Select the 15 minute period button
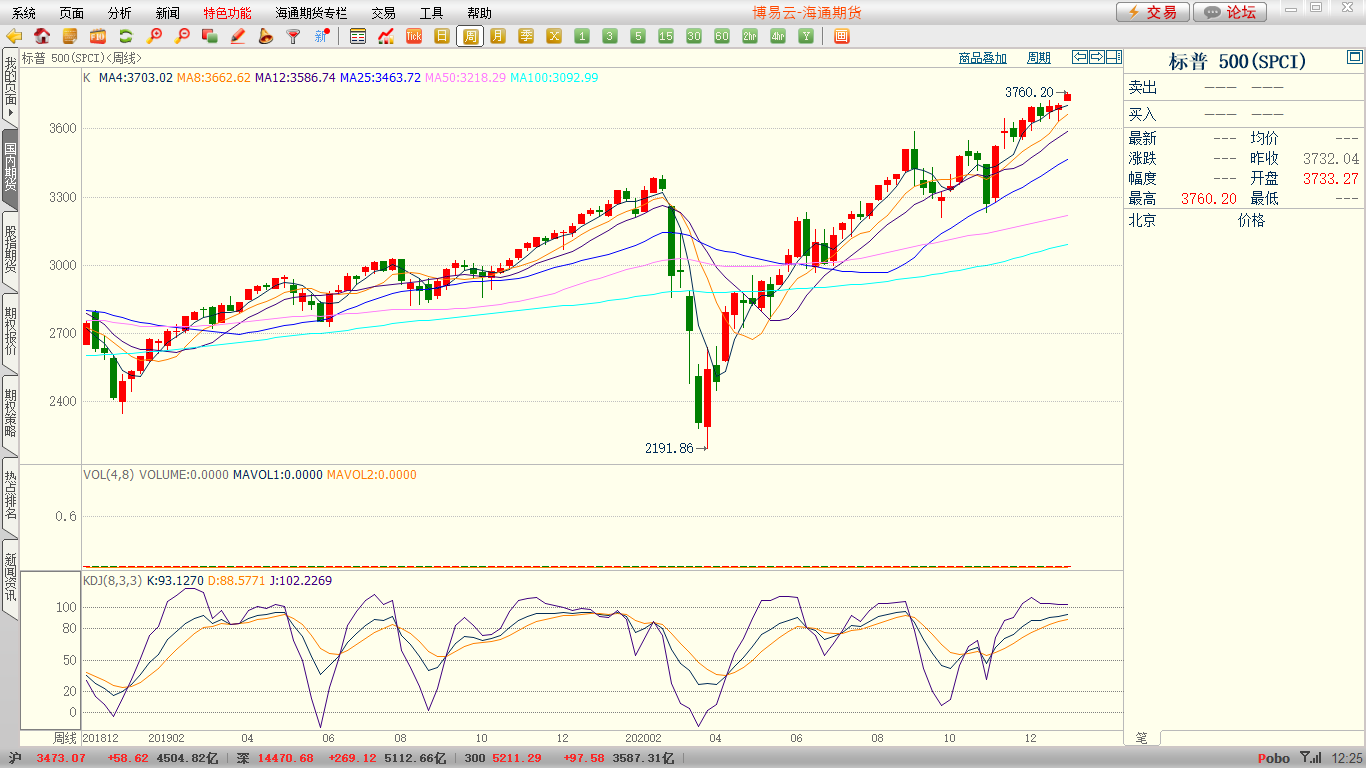The width and height of the screenshot is (1366, 768). pyautogui.click(x=666, y=36)
